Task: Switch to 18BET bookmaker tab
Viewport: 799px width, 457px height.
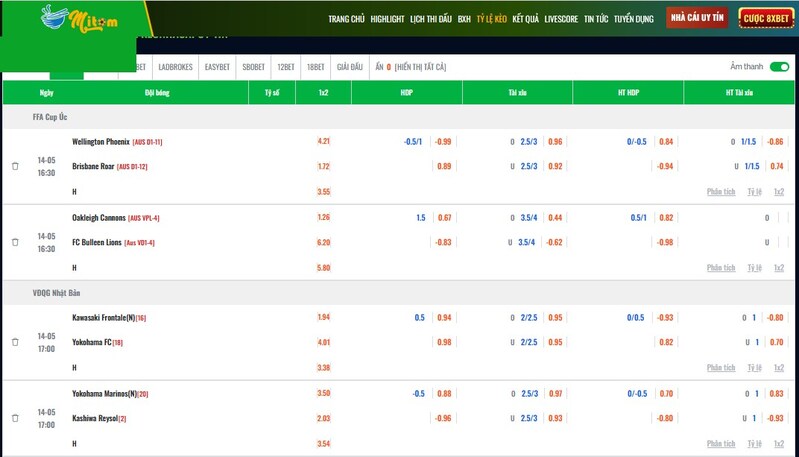Action: click(315, 67)
